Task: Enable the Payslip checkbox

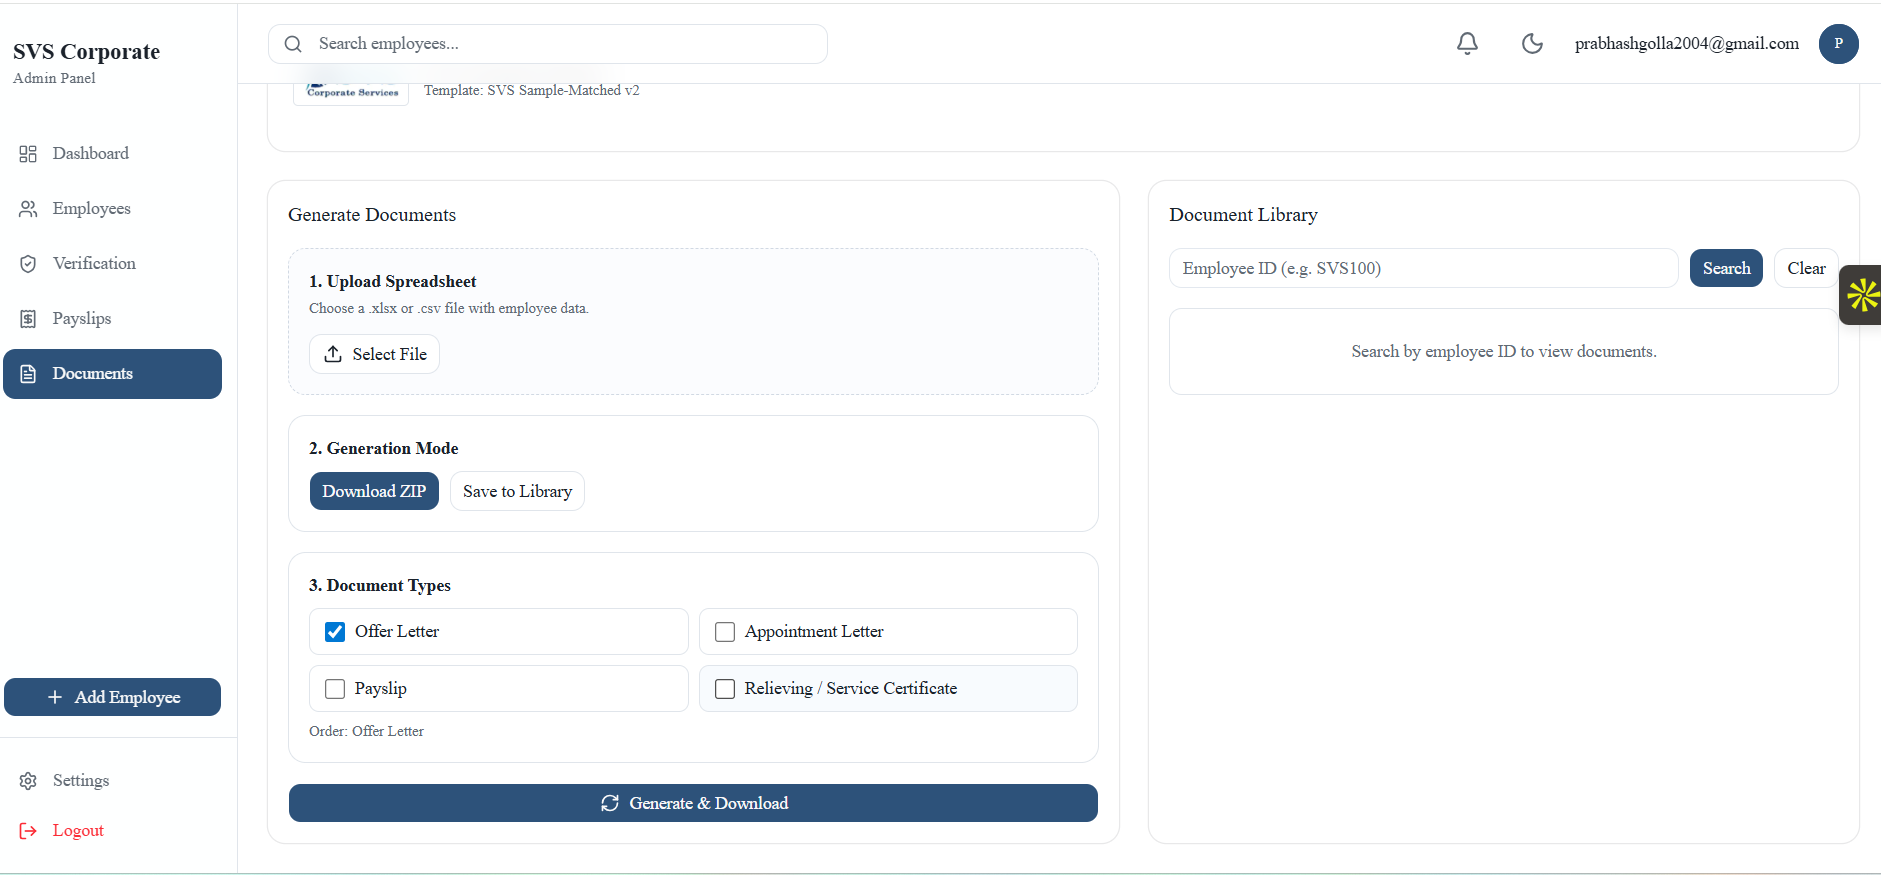Action: coord(335,689)
